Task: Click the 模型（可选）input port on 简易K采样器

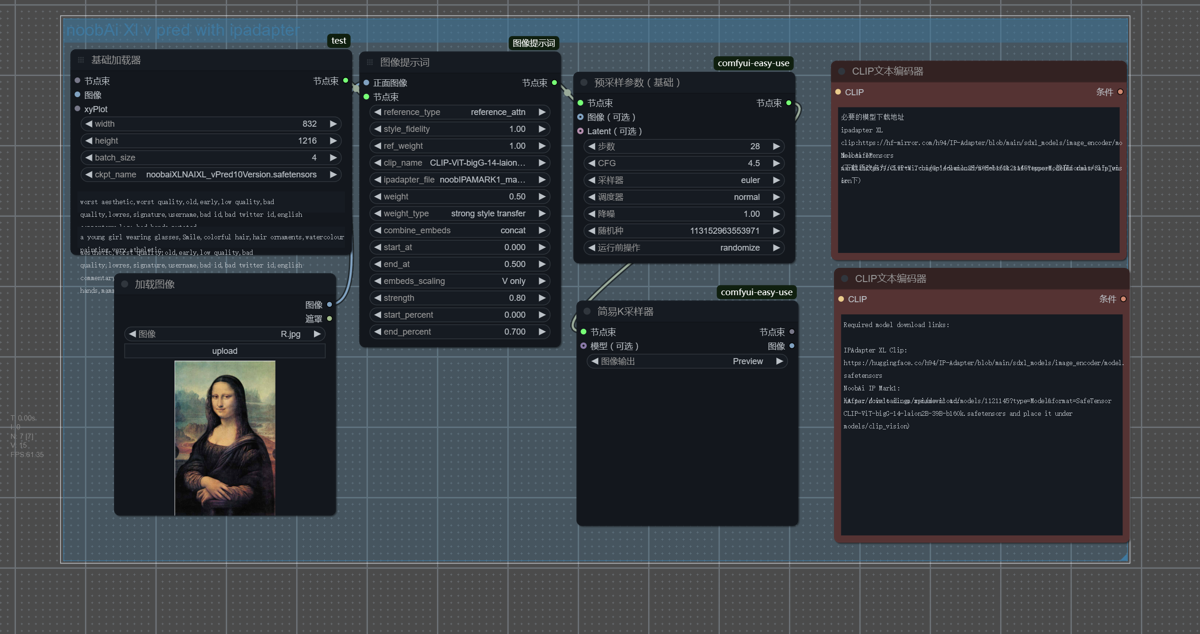Action: coord(584,346)
